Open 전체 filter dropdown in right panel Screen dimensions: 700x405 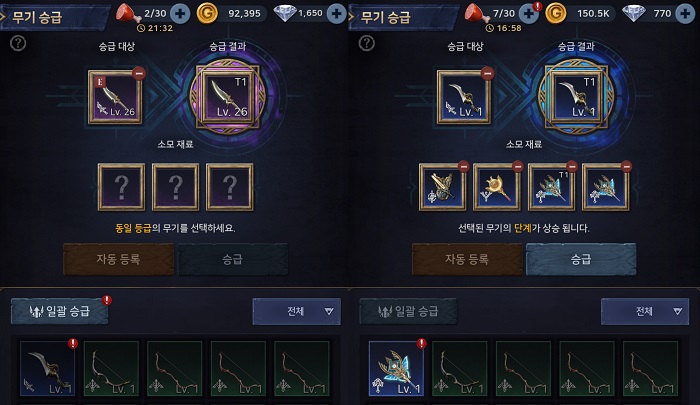pos(645,311)
